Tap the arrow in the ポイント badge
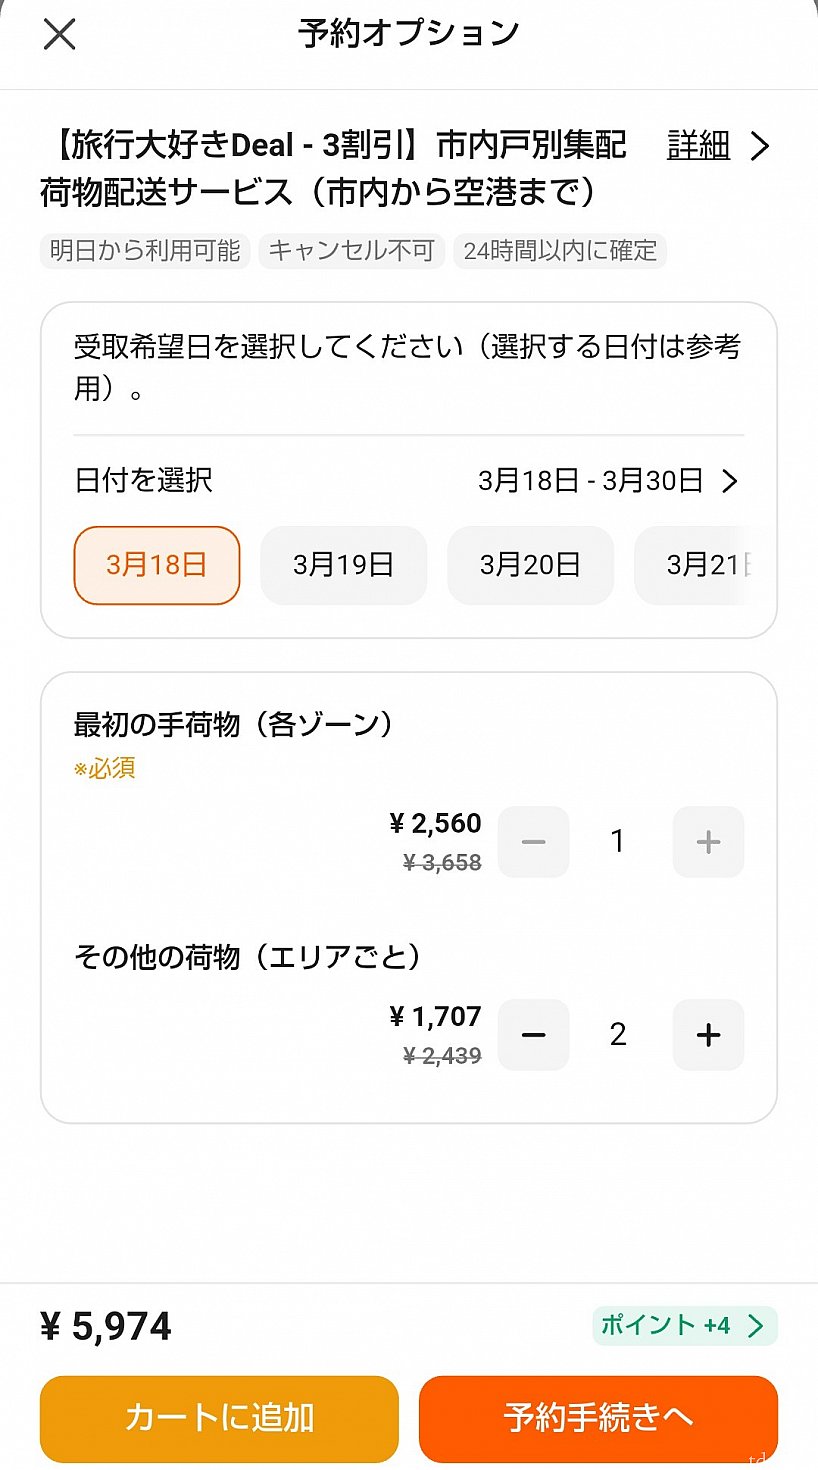Image resolution: width=818 pixels, height=1470 pixels. click(756, 1326)
